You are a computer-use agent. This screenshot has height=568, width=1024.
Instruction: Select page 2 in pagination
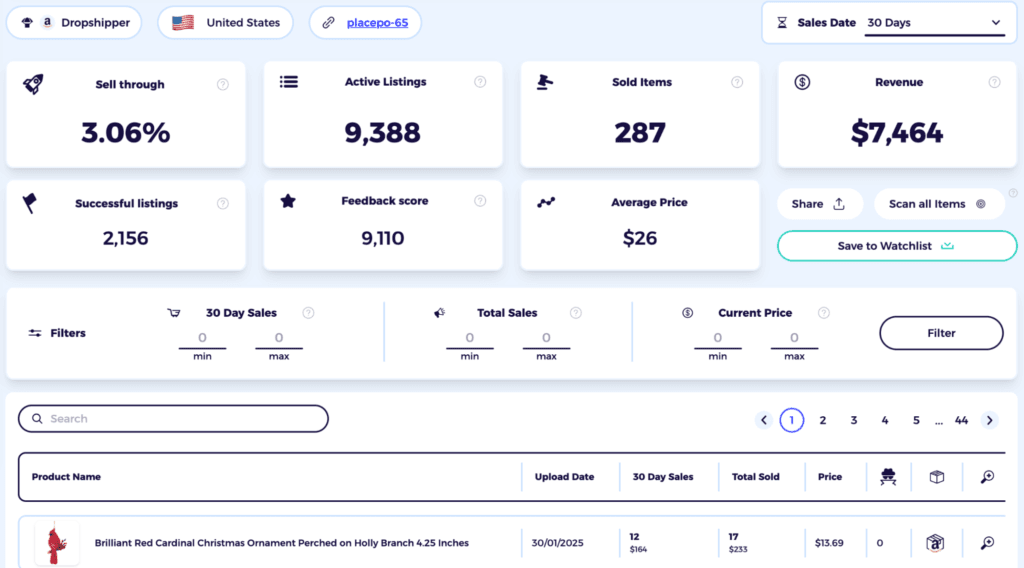pyautogui.click(x=823, y=420)
